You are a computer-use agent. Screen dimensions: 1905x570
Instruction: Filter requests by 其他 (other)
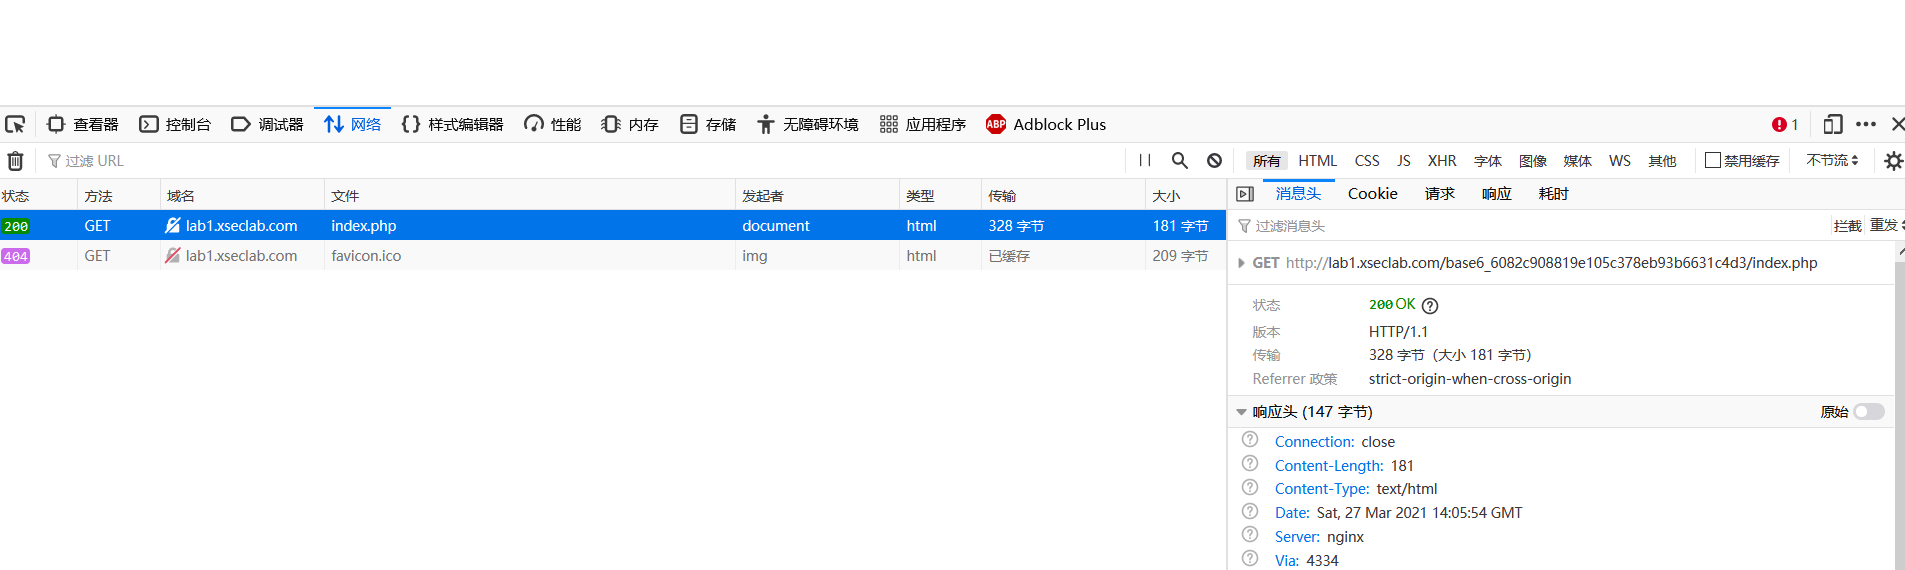coord(1662,161)
